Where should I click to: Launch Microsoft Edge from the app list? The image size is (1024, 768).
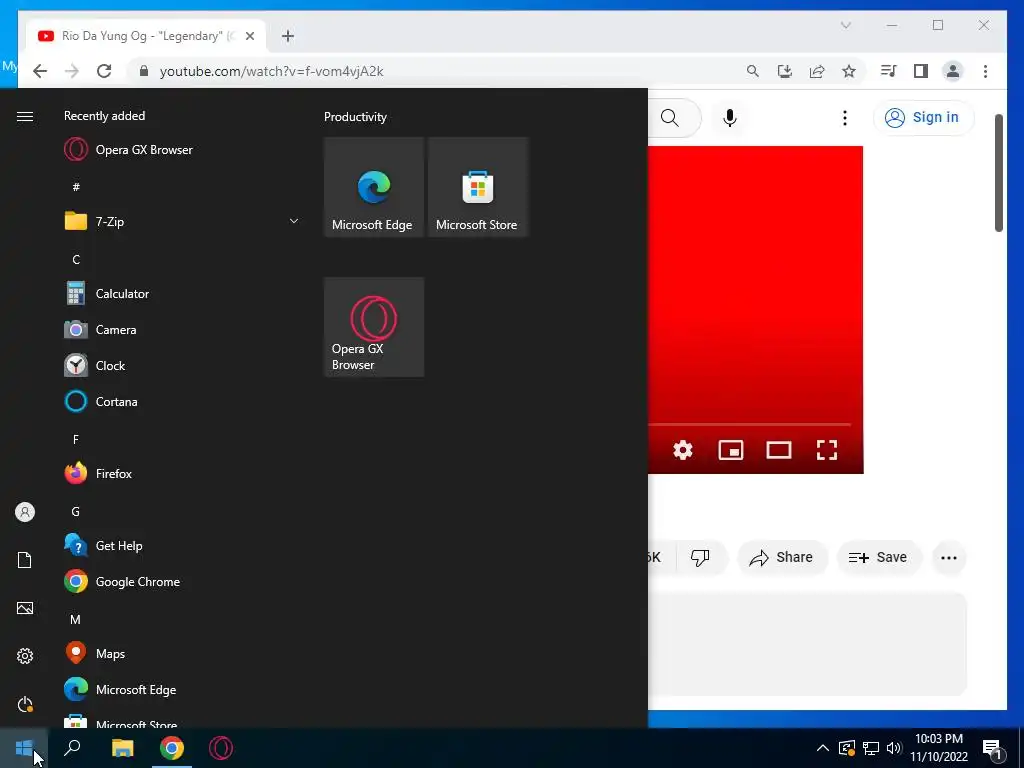tap(180, 689)
